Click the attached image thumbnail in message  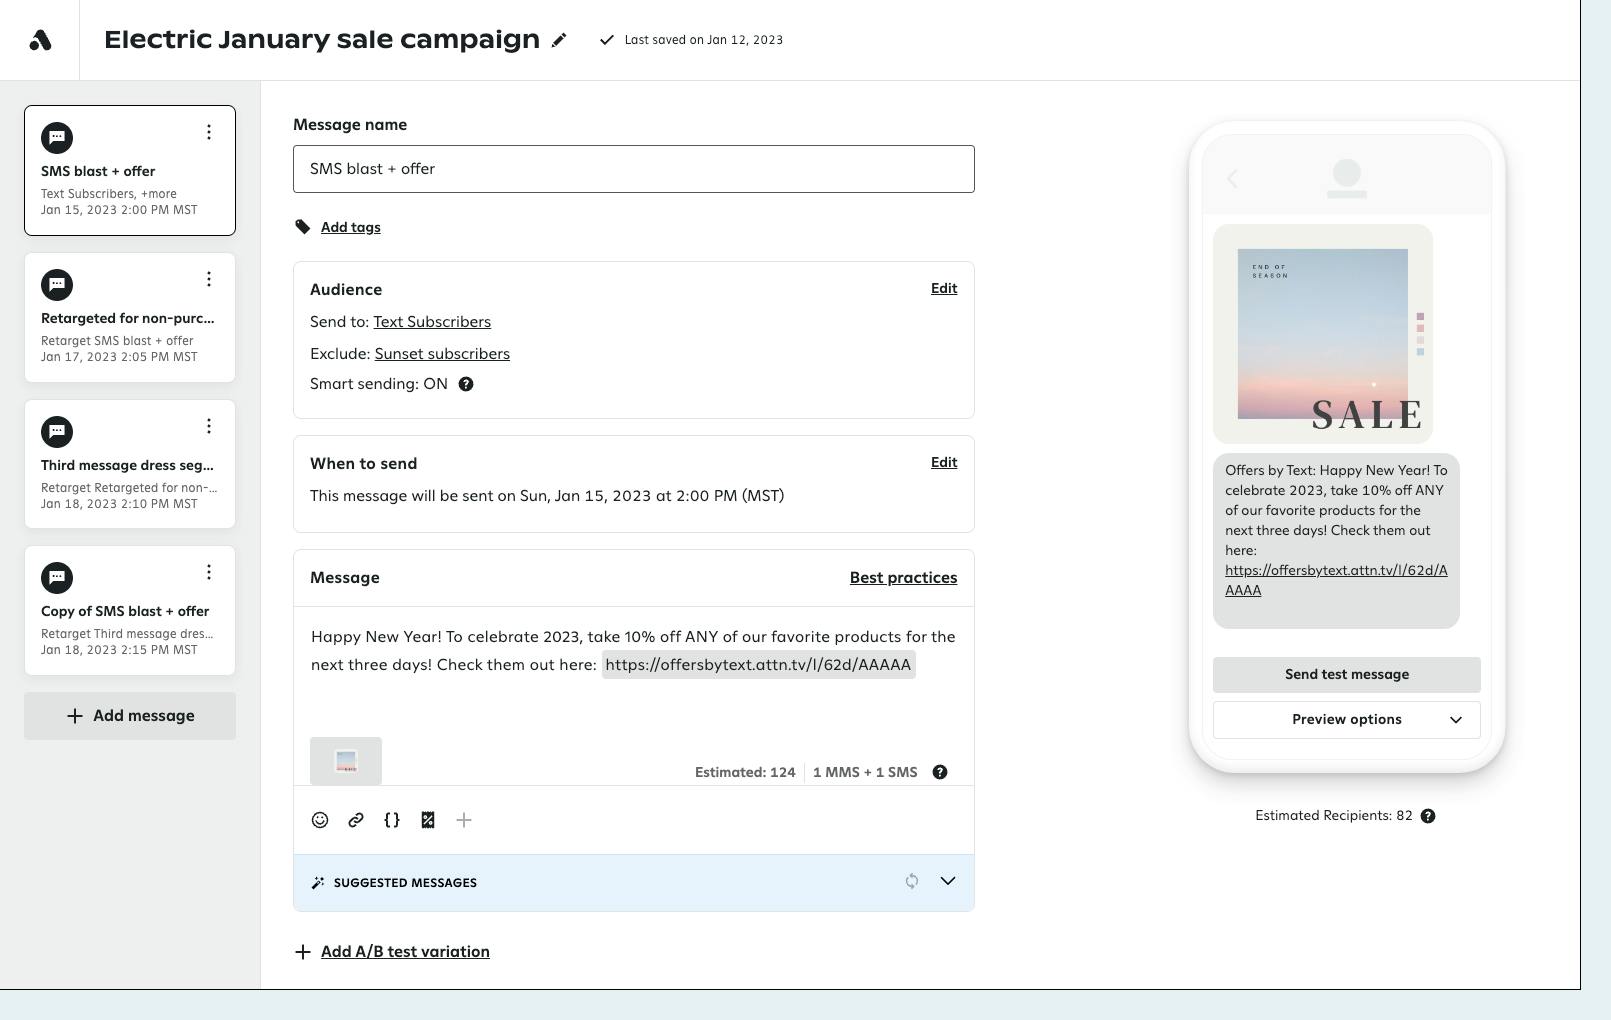click(346, 761)
